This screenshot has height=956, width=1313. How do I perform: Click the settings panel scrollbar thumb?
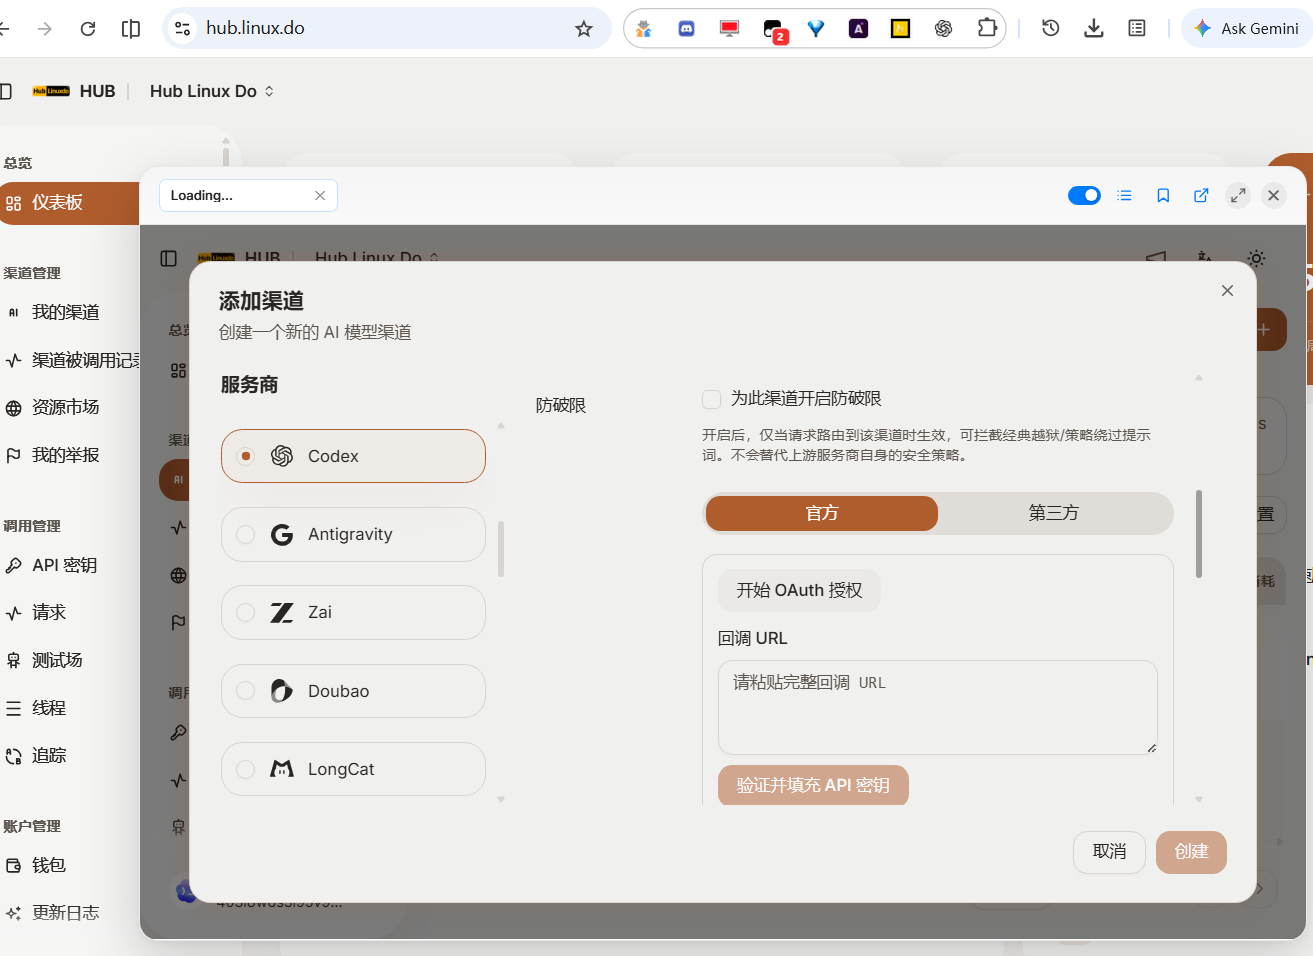[x=1199, y=534]
